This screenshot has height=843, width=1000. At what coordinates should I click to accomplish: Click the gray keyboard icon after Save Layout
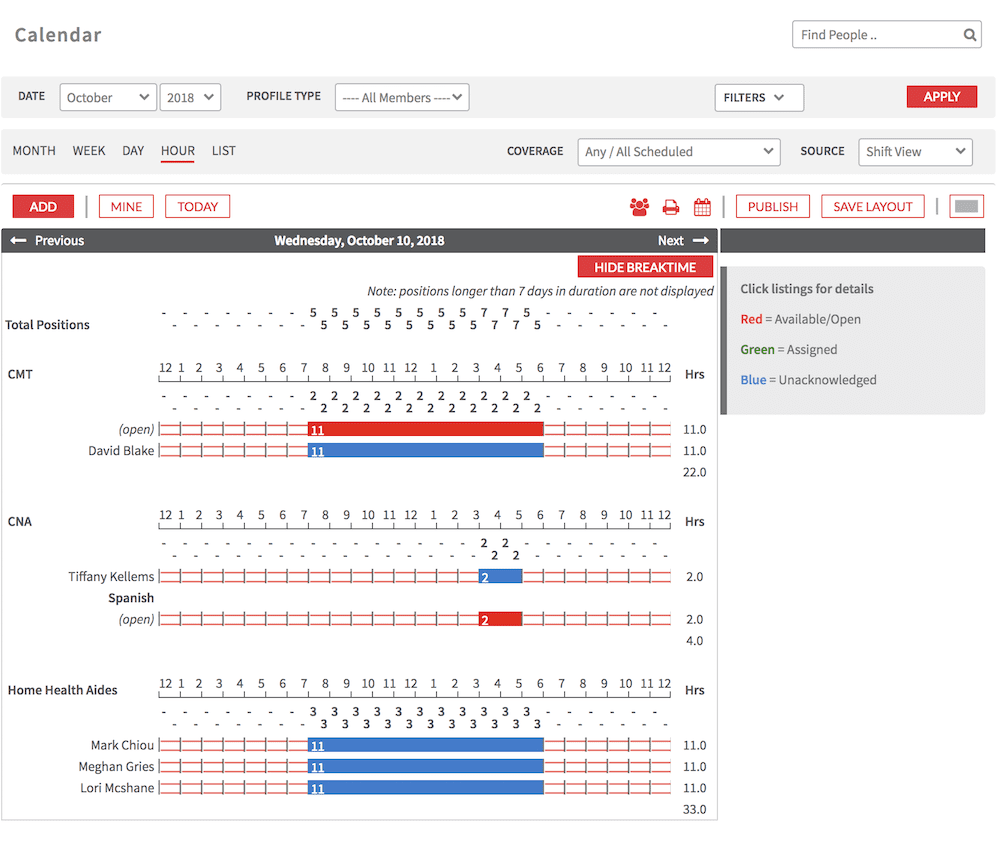[x=966, y=205]
